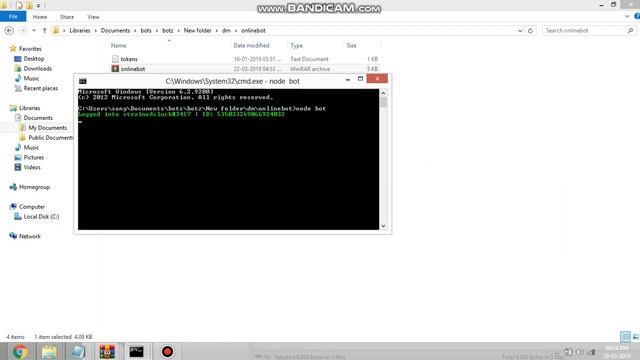This screenshot has height=360, width=640.
Task: Open the Videos library
Action: pyautogui.click(x=32, y=167)
